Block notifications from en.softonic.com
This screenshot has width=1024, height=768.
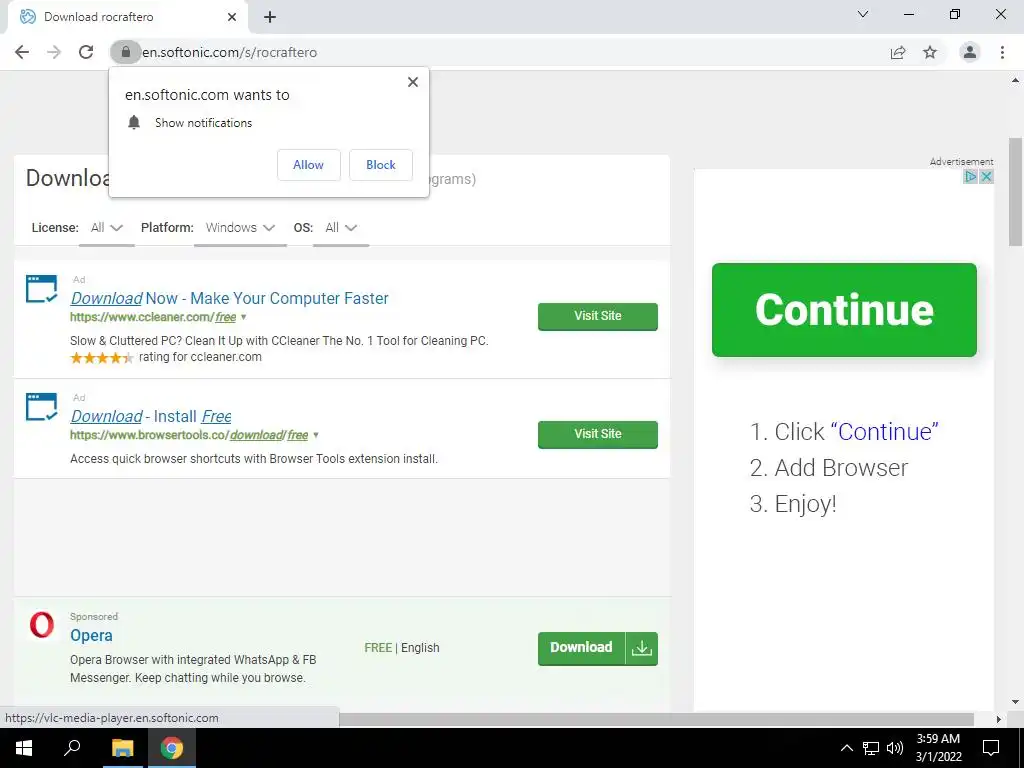point(381,165)
